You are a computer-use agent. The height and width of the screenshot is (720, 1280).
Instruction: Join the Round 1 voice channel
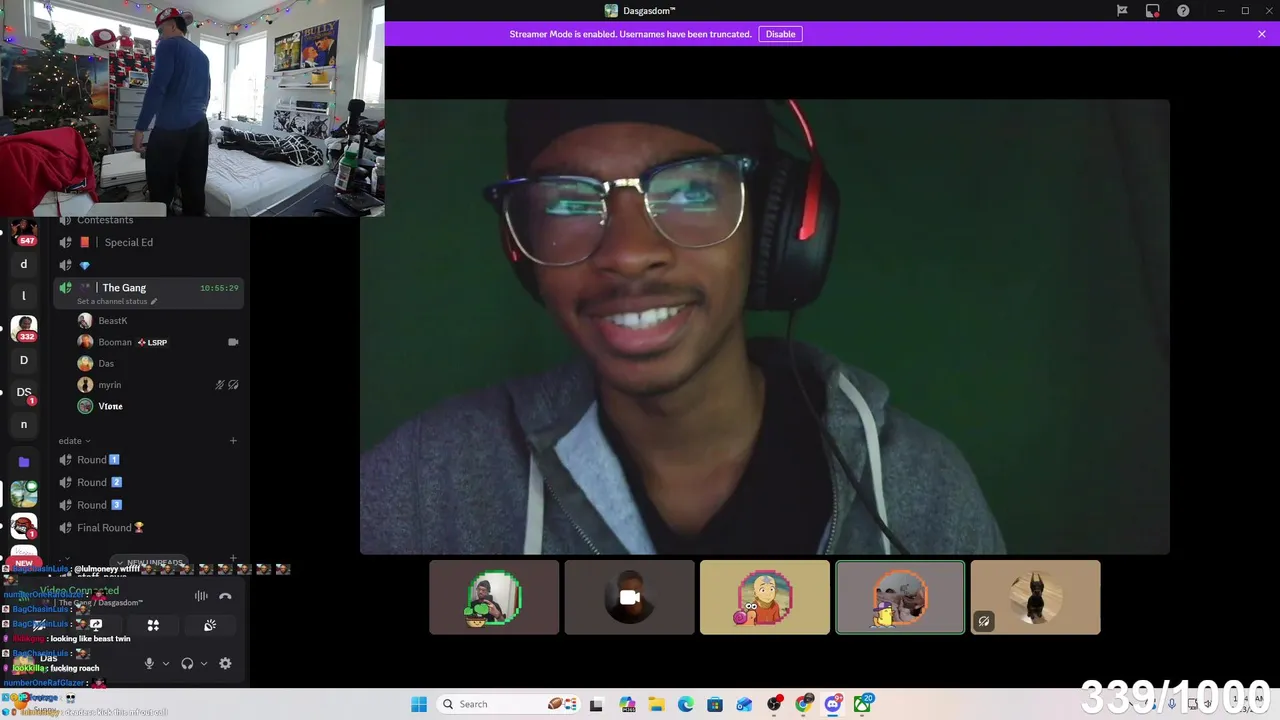150,460
